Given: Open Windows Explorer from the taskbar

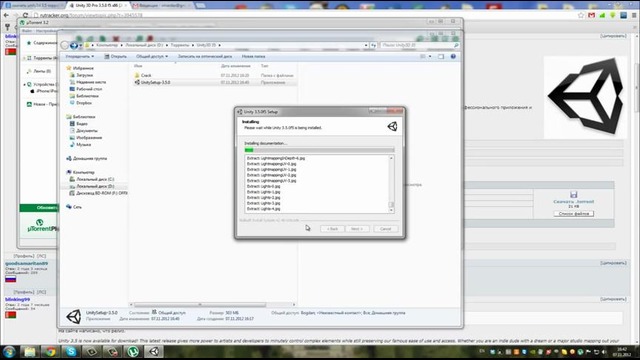Looking at the screenshot, I should pyautogui.click(x=29, y=352).
